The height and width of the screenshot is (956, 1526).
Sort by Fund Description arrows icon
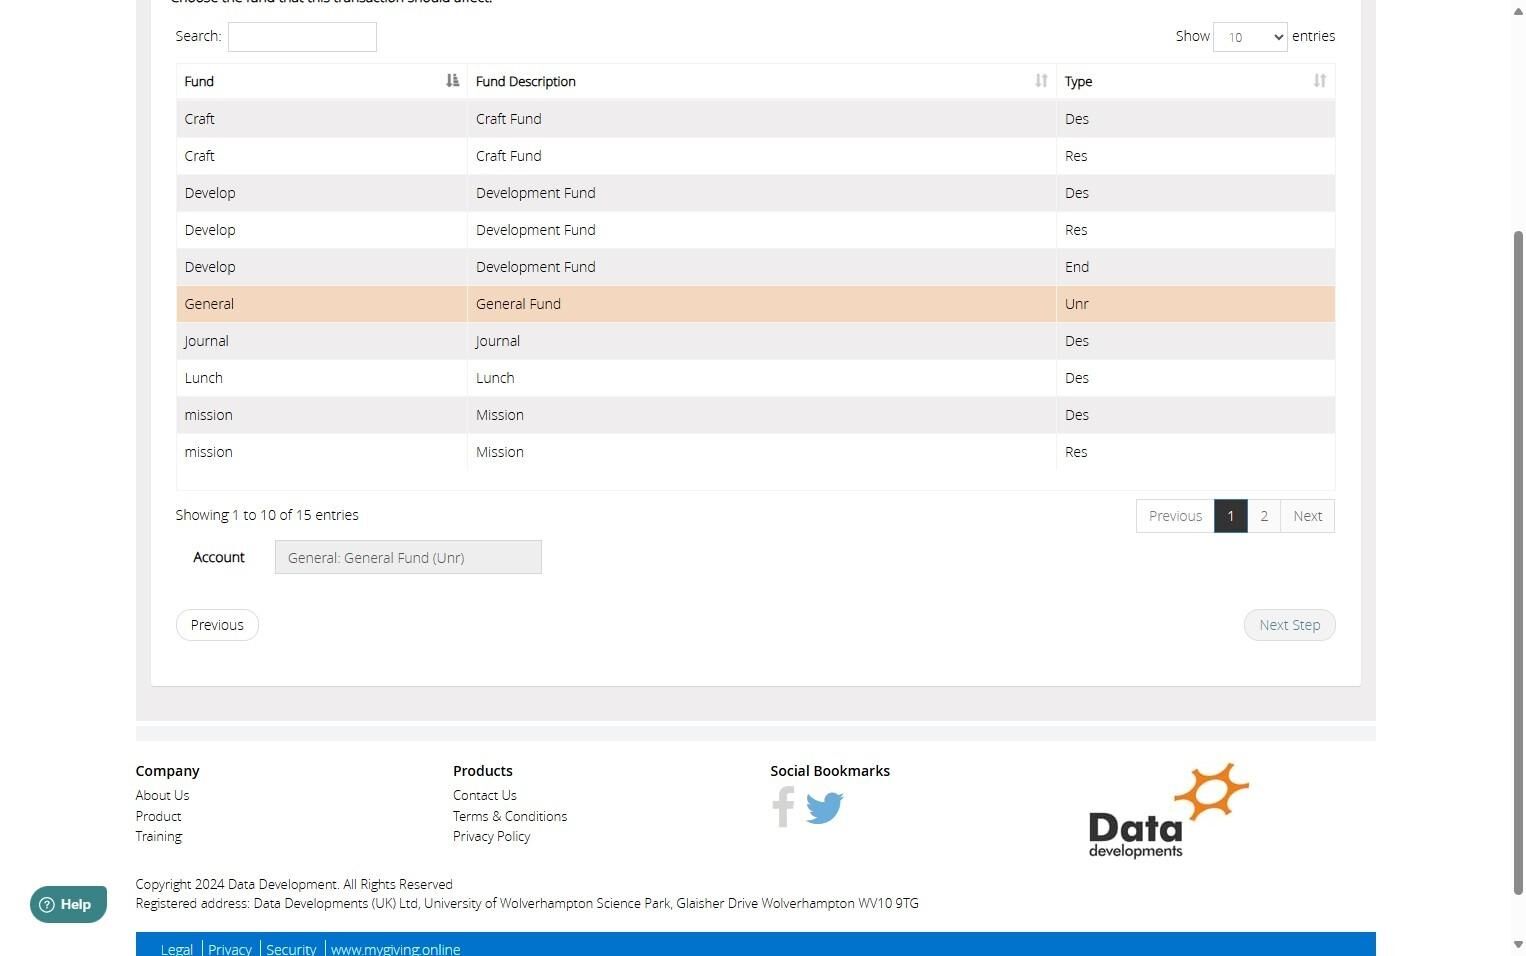coord(1041,81)
